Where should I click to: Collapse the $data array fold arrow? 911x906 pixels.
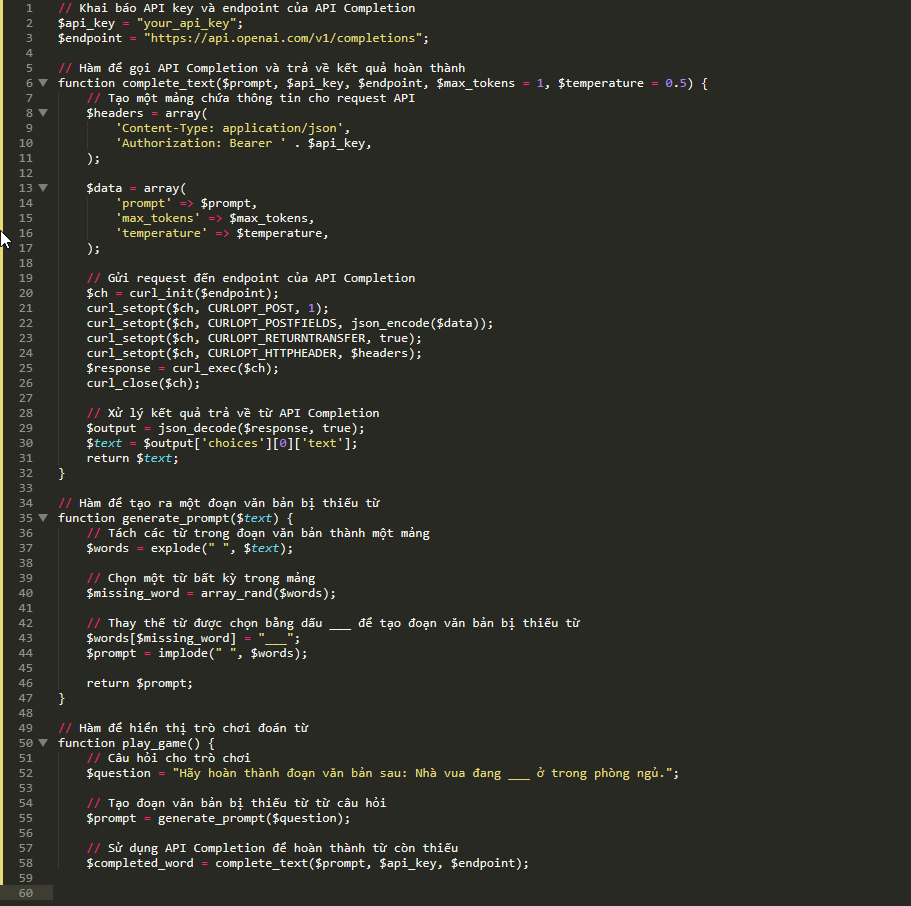tap(43, 188)
